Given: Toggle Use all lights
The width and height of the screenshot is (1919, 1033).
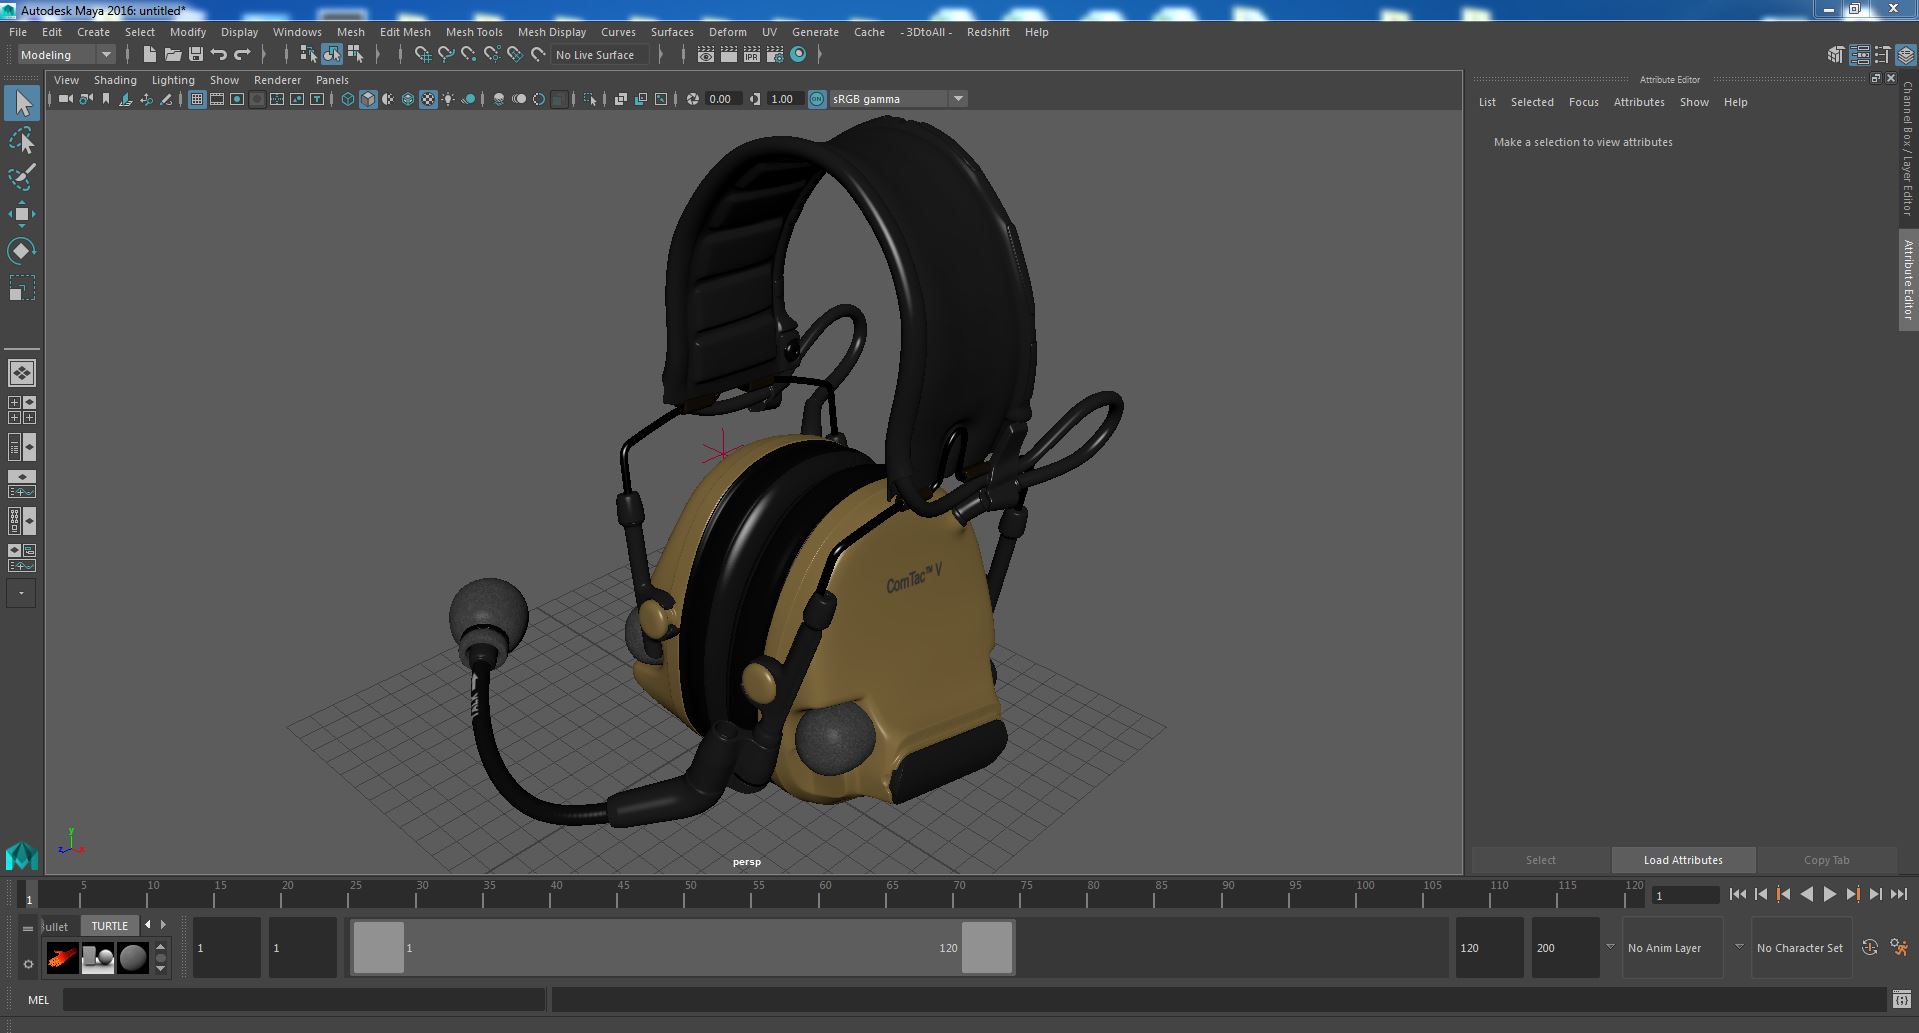Looking at the screenshot, I should tap(448, 99).
